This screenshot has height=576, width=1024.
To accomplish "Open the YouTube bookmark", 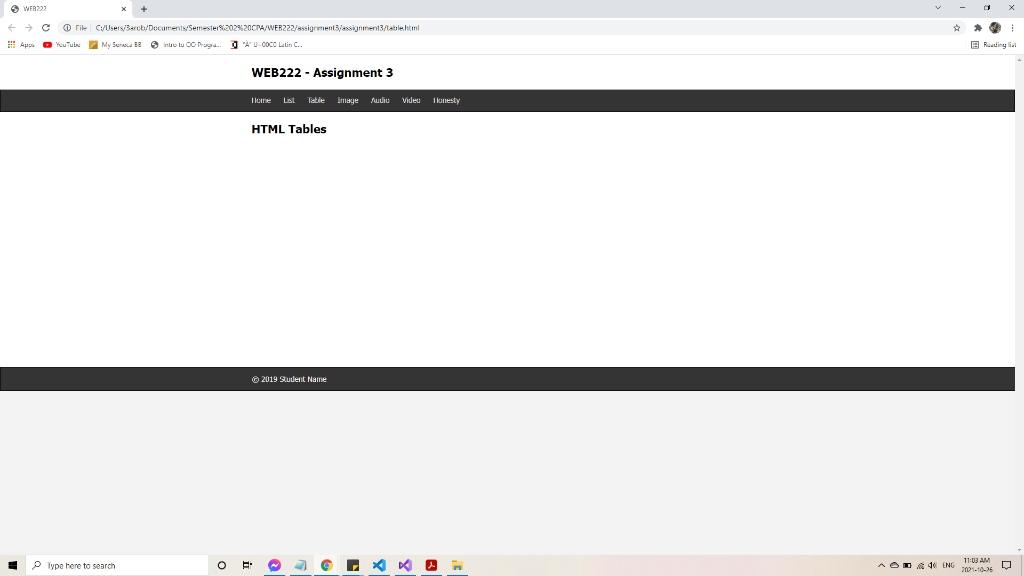I will click(64, 44).
